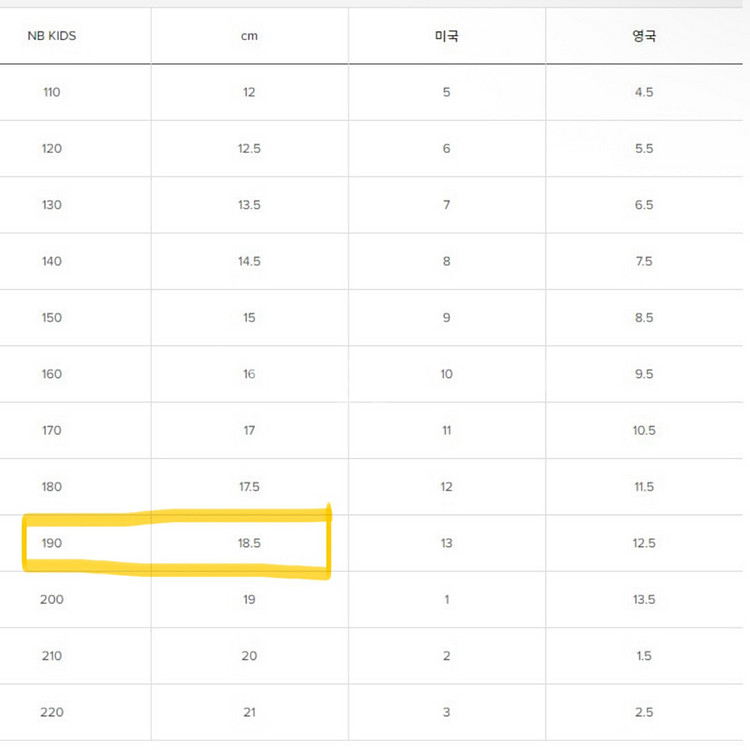Click US size 10 in 미국 column

click(x=446, y=374)
